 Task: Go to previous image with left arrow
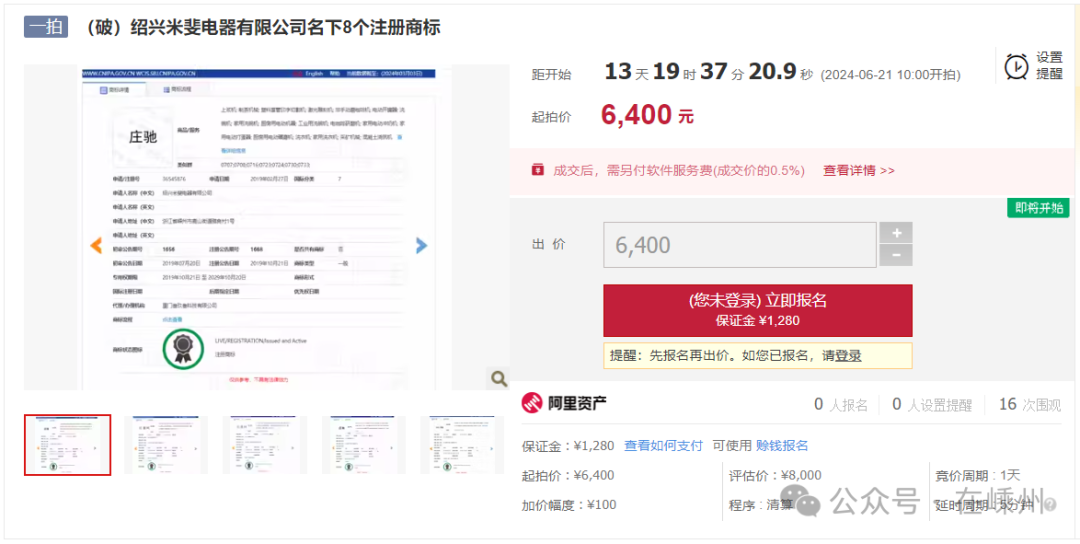click(97, 245)
